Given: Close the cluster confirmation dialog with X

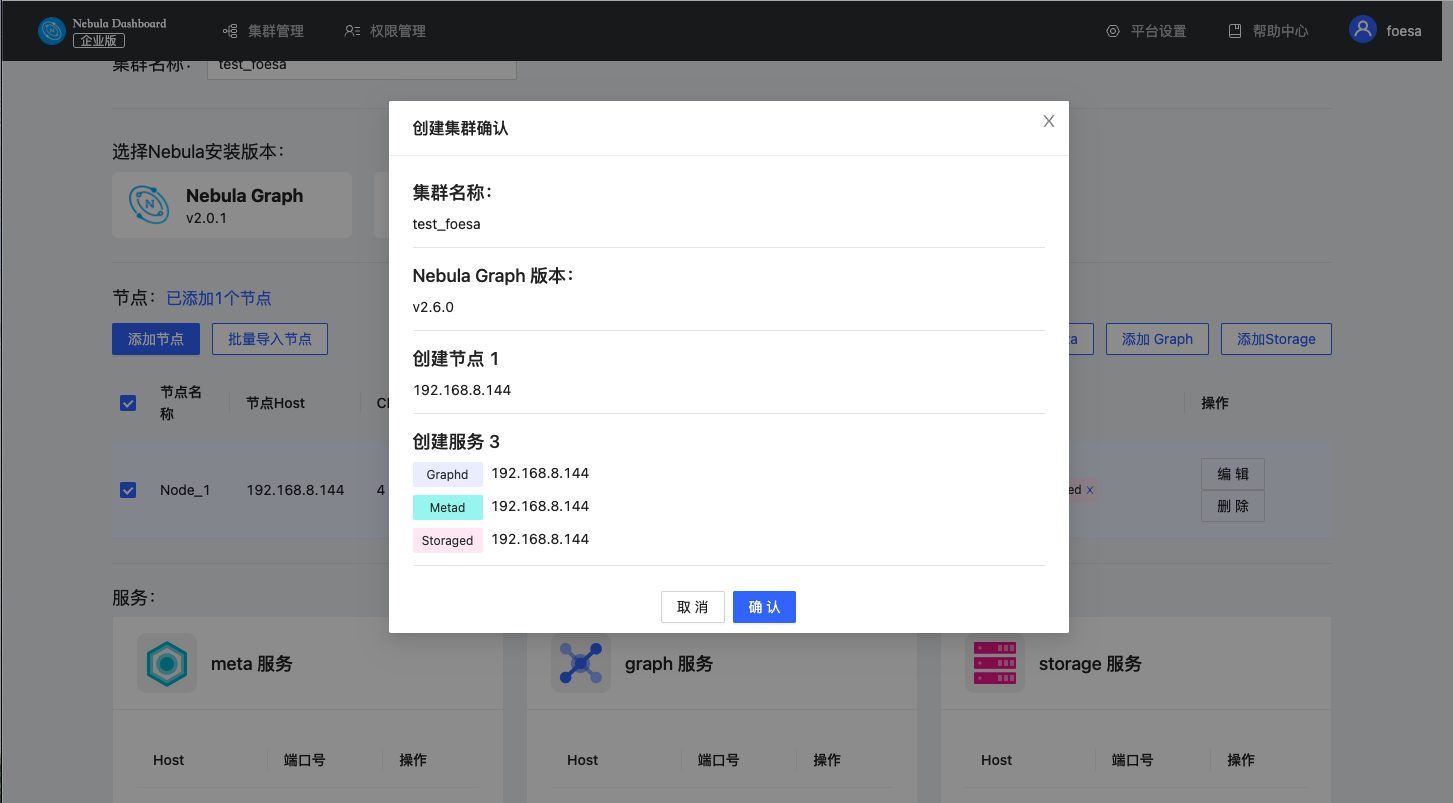Looking at the screenshot, I should pos(1049,121).
